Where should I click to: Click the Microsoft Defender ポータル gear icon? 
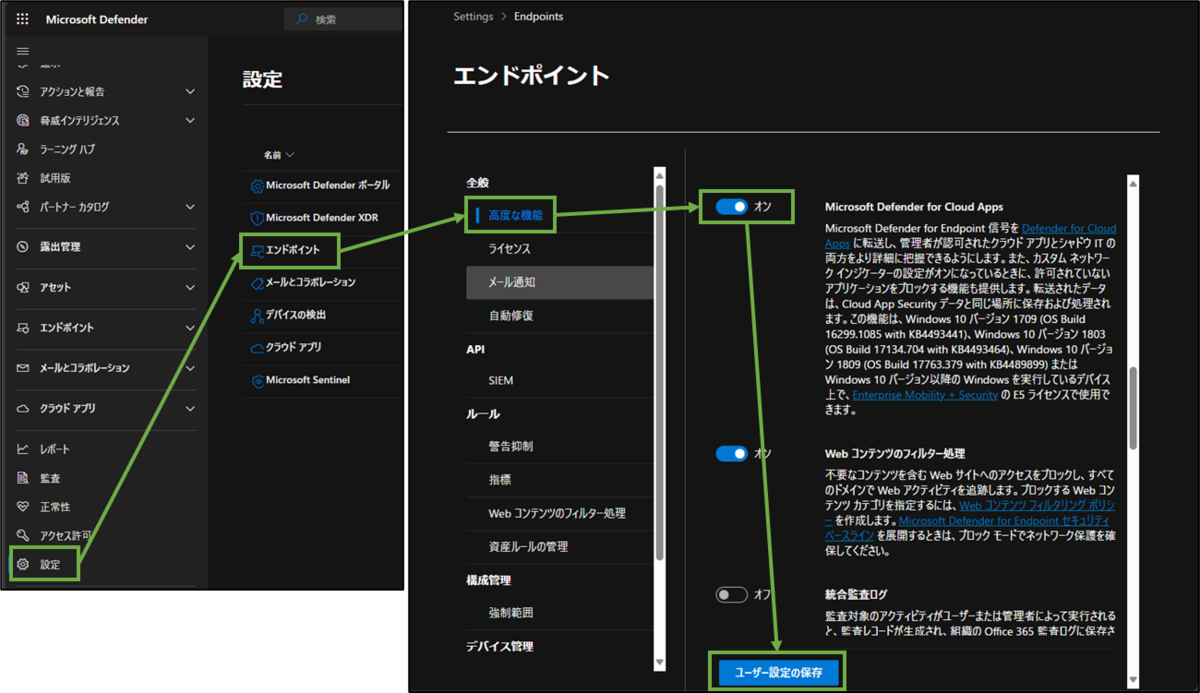(x=257, y=186)
